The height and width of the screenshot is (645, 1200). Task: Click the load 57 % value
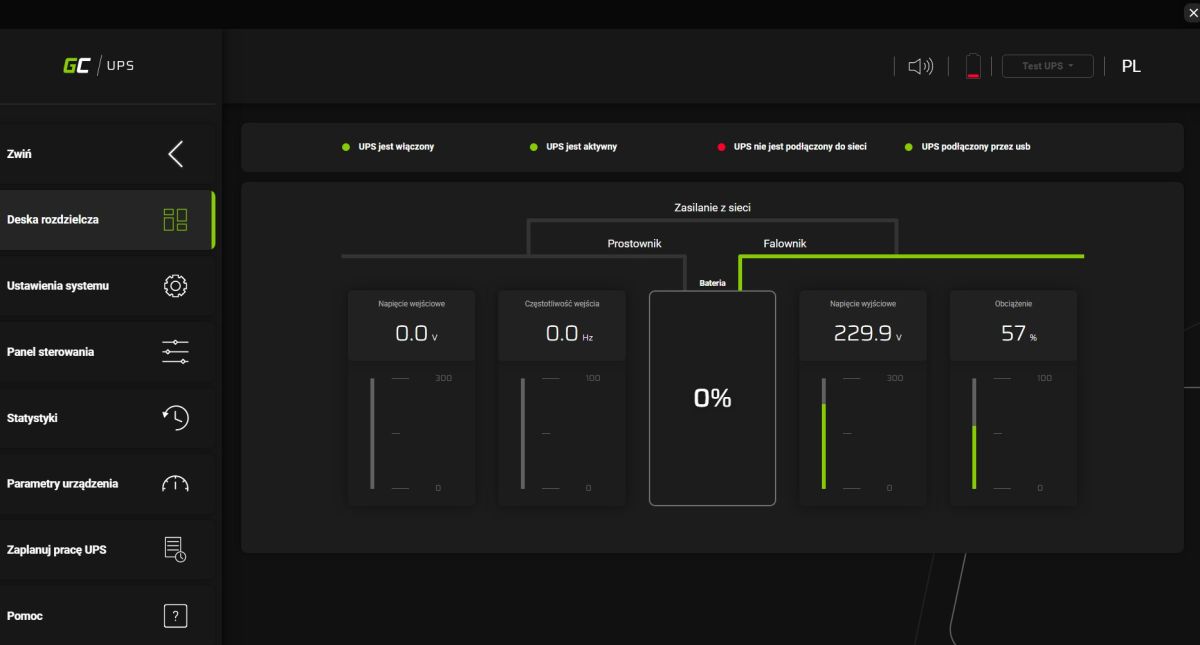(x=1019, y=335)
